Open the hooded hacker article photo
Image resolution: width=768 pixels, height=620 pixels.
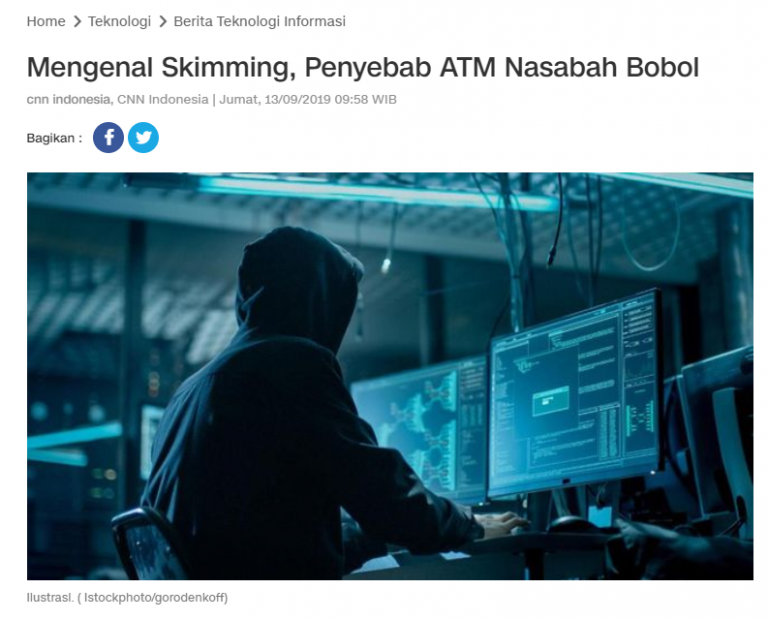pos(390,376)
